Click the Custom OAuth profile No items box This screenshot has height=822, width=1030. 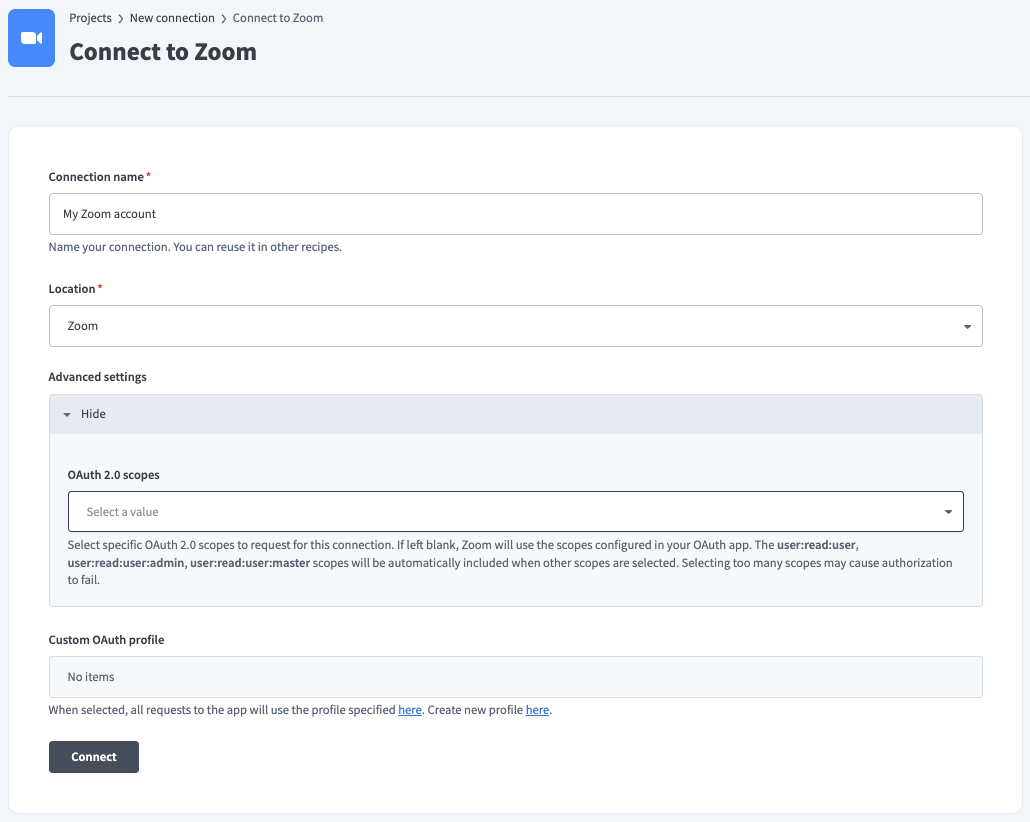pos(515,677)
